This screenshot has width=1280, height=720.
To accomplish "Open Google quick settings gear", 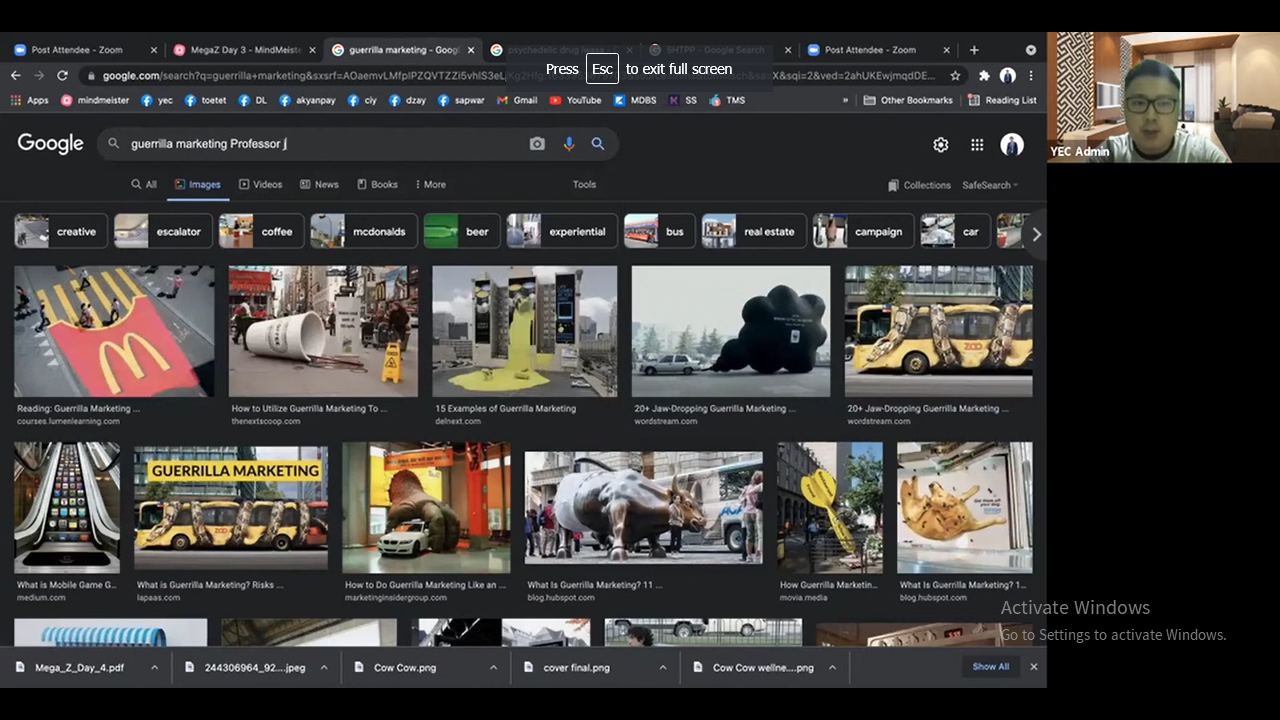I will click(940, 145).
